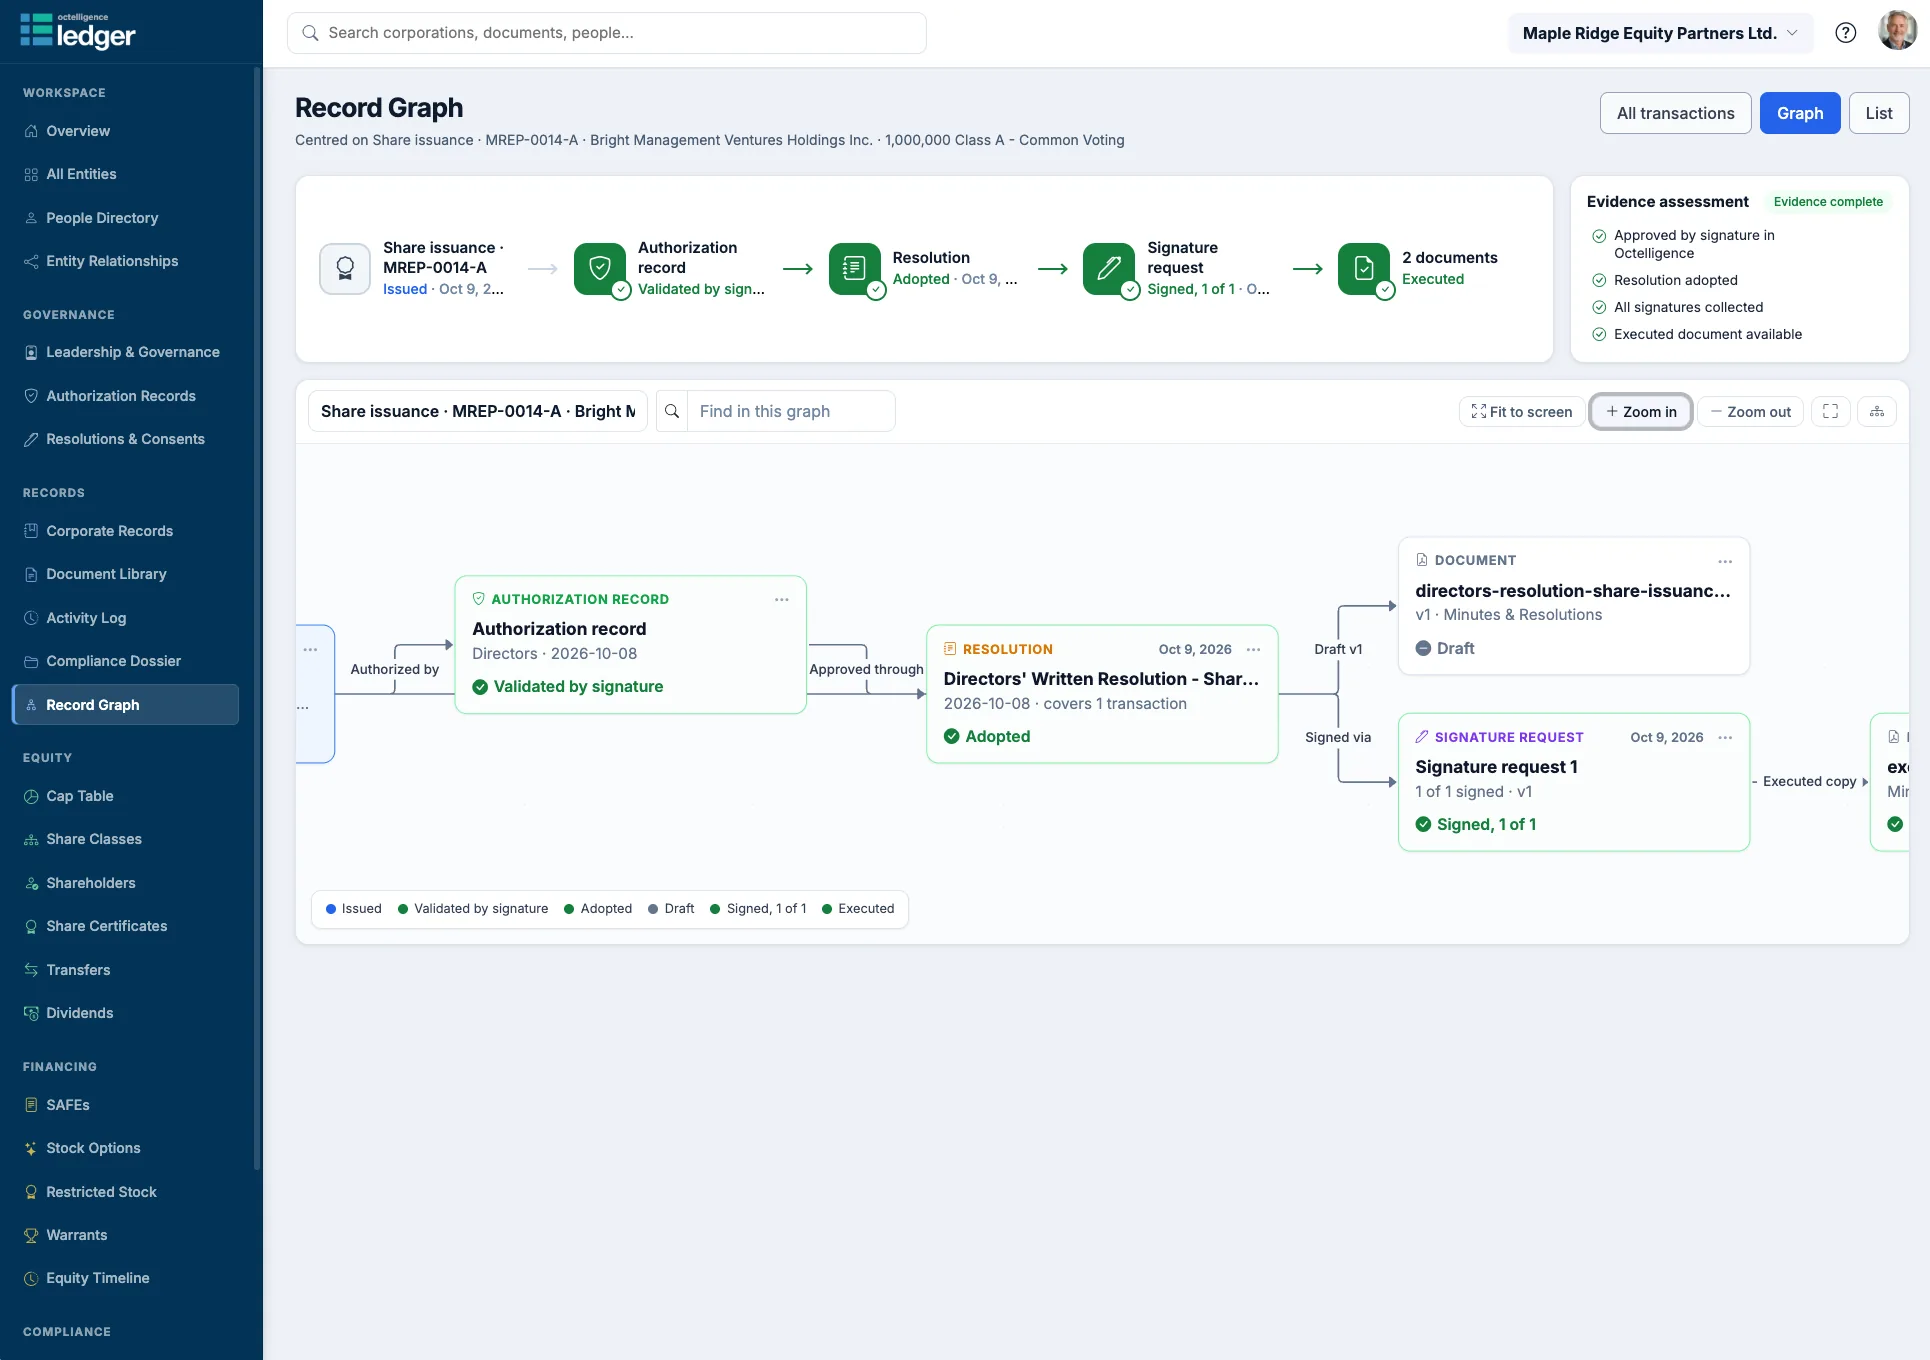Click the Zoom out button
This screenshot has height=1360, width=1930.
(x=1751, y=411)
